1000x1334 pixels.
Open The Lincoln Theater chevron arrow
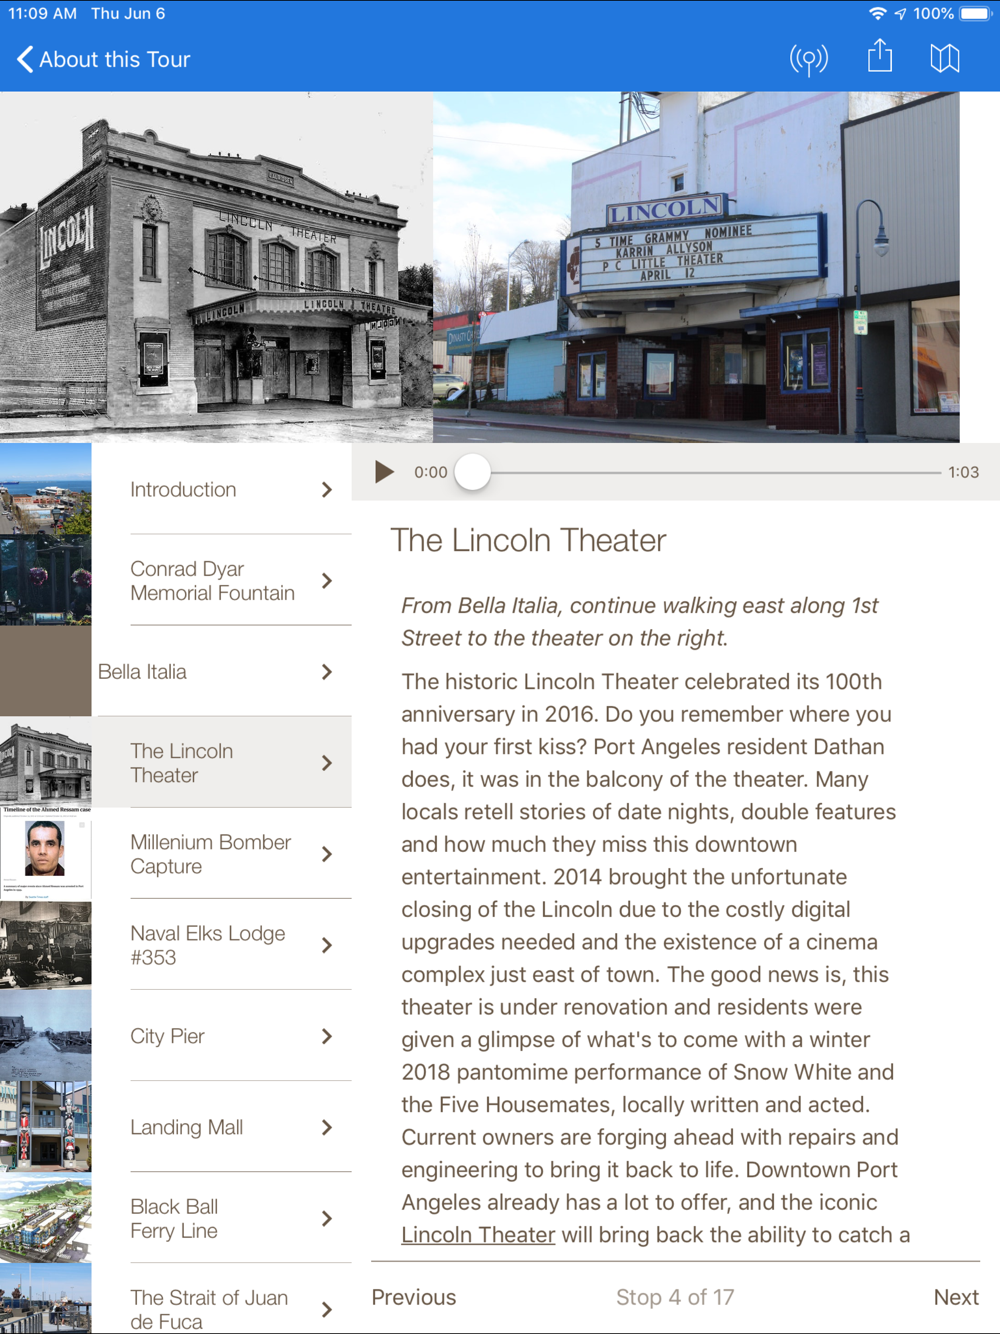click(327, 763)
